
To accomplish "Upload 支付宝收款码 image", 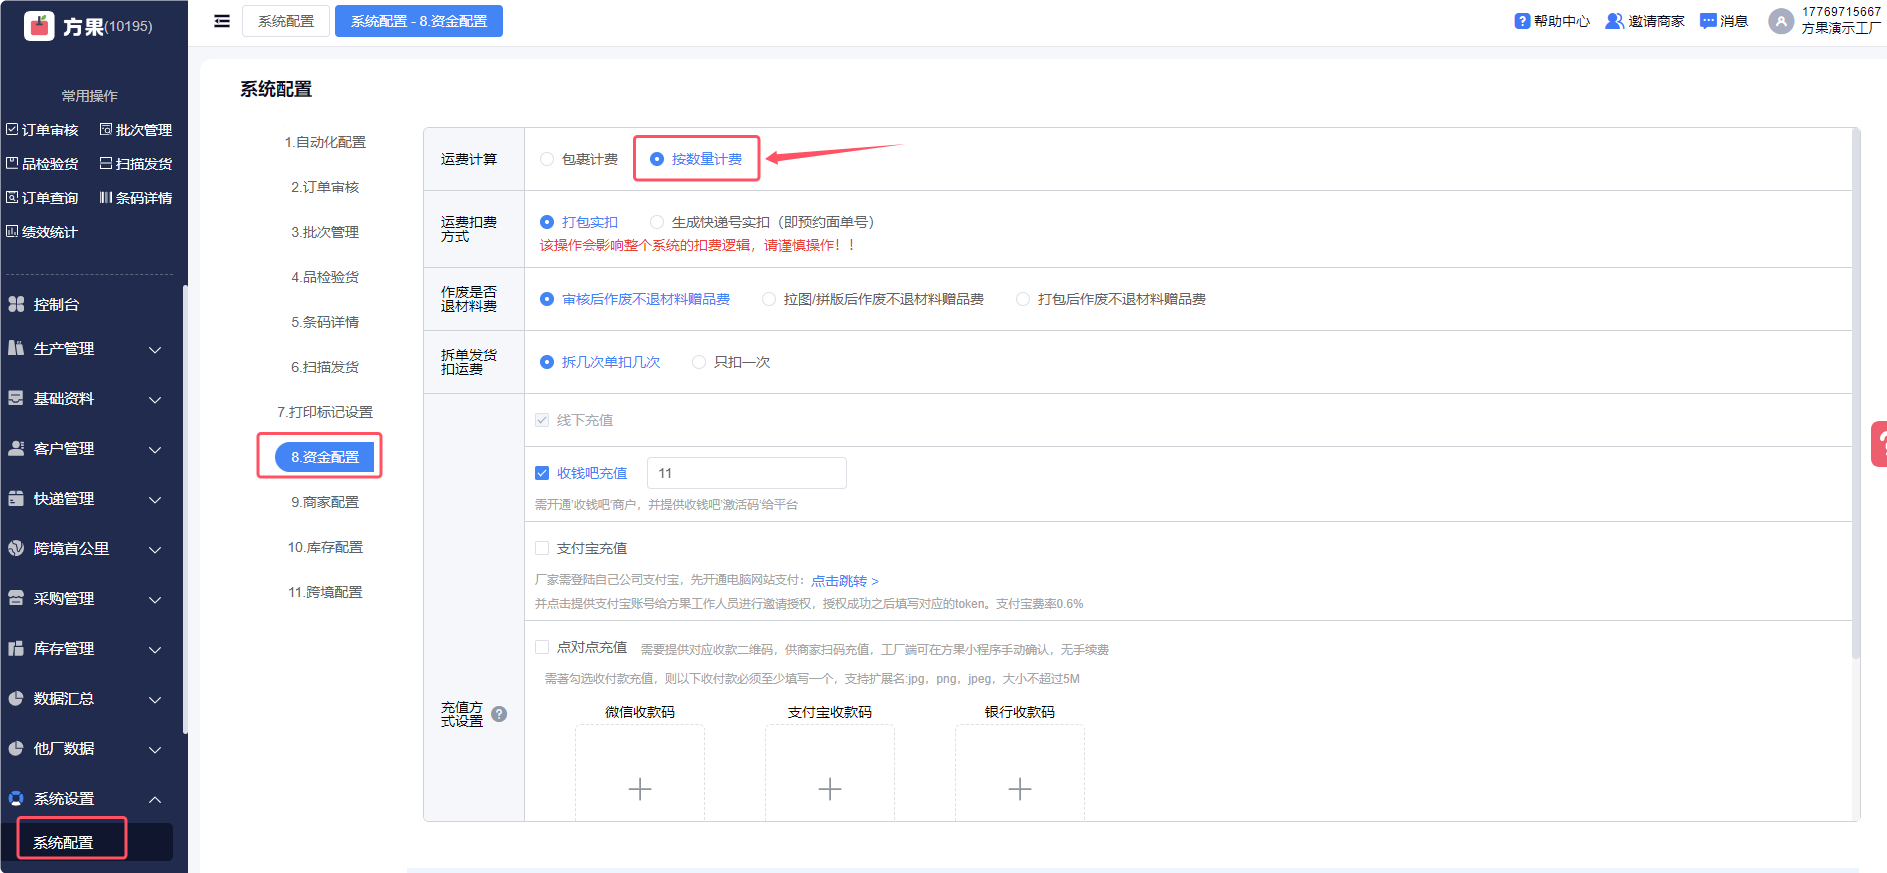I will pos(830,773).
